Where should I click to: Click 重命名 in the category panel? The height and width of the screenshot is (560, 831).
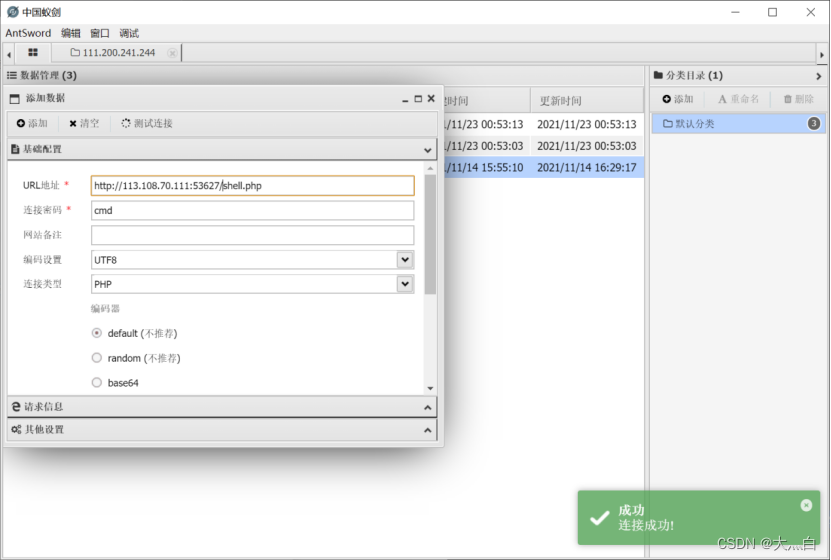pos(739,99)
